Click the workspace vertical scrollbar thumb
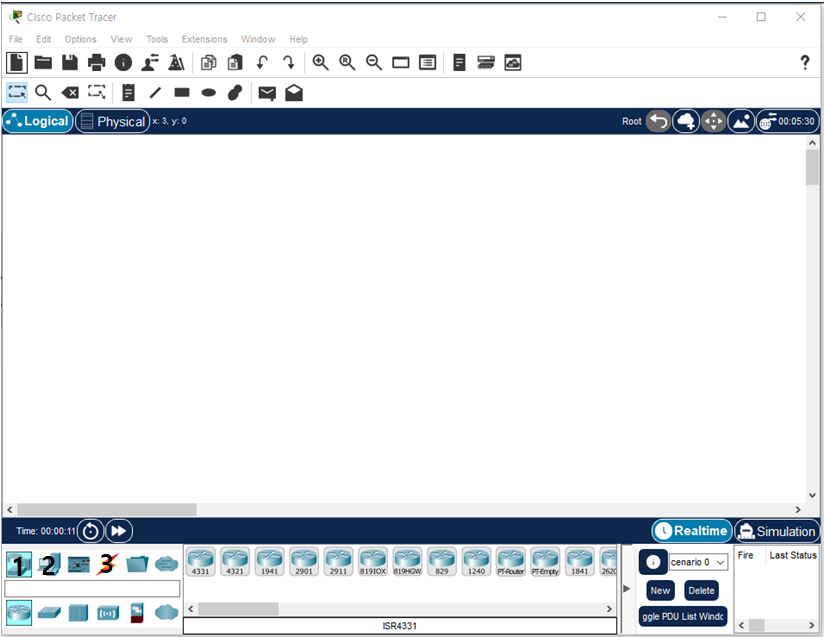 point(812,168)
